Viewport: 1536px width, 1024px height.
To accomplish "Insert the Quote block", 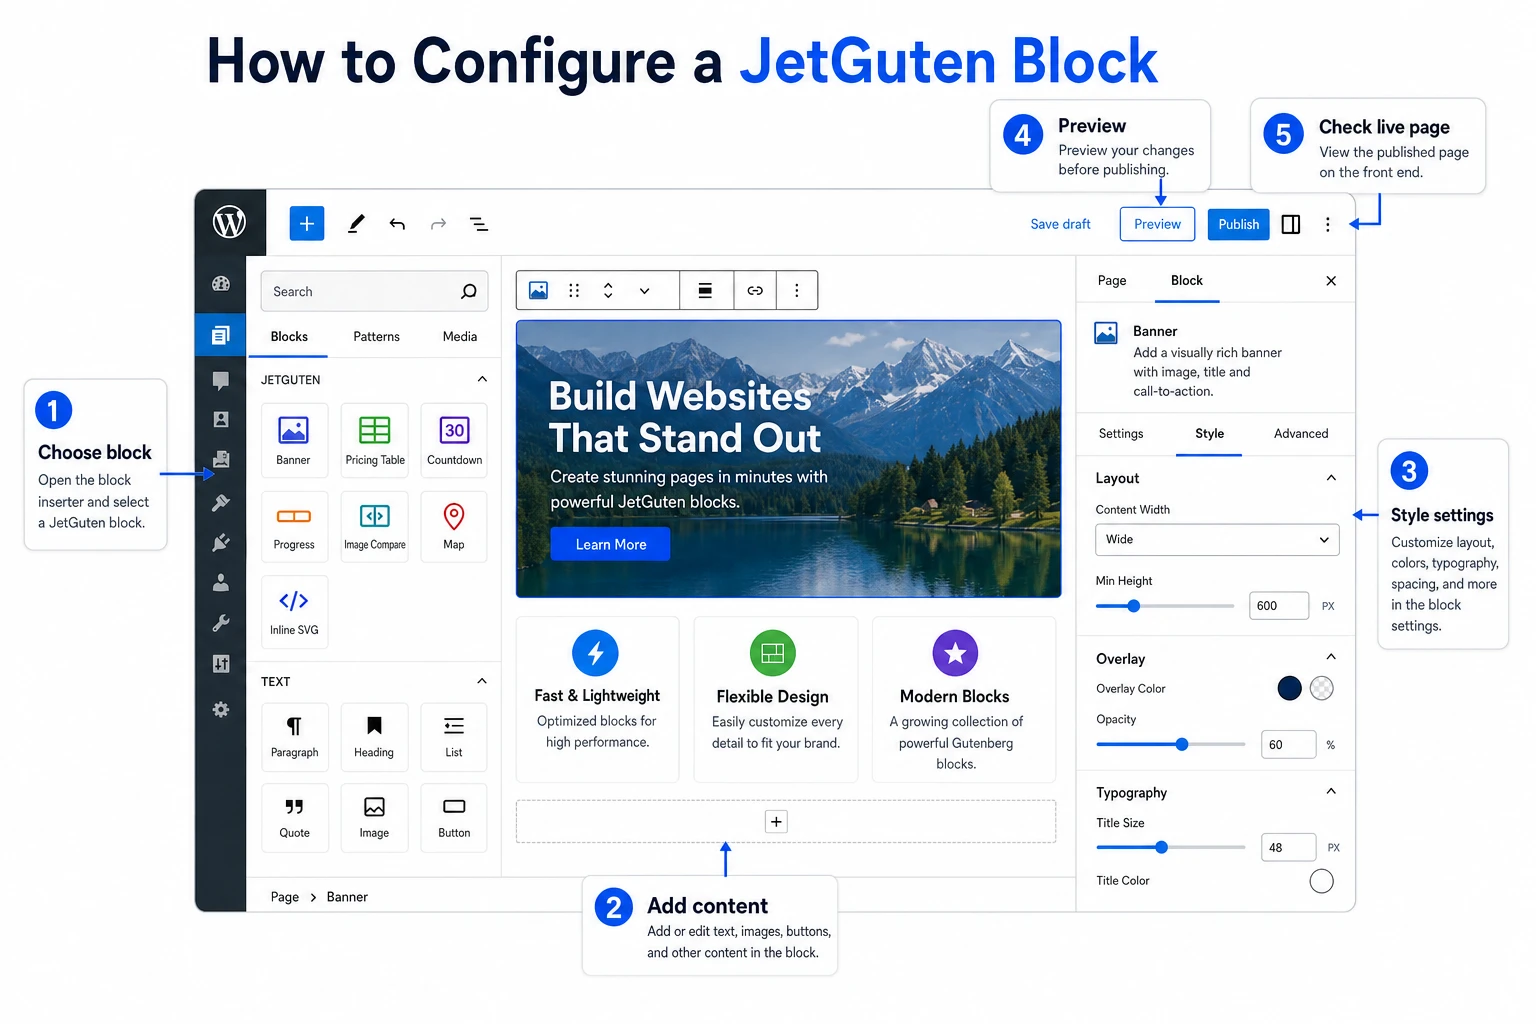I will pos(294,818).
